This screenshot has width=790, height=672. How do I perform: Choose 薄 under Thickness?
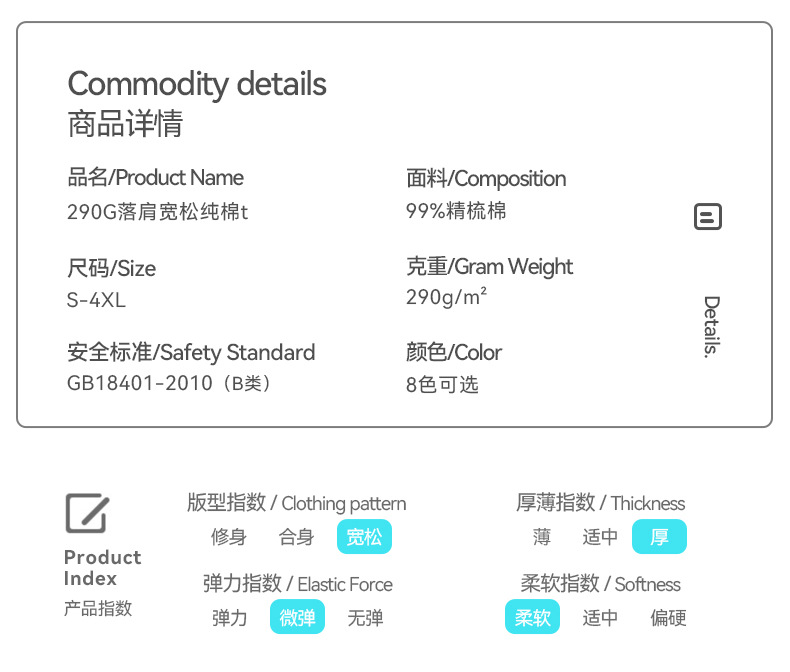point(542,537)
